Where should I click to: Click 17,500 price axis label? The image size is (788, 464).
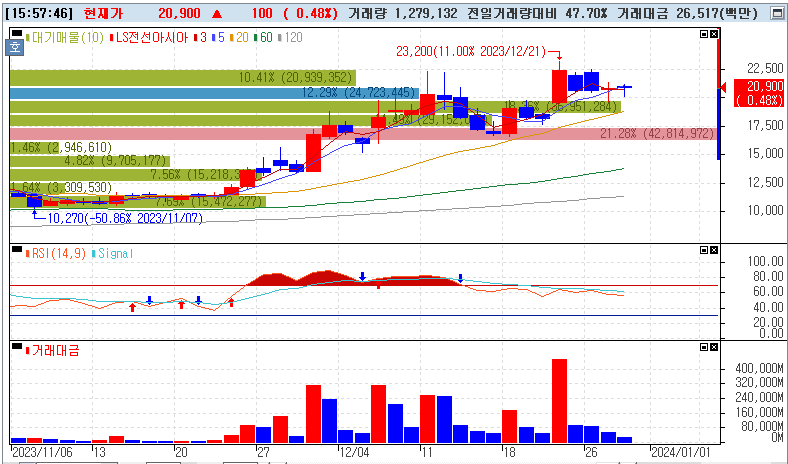coord(765,126)
